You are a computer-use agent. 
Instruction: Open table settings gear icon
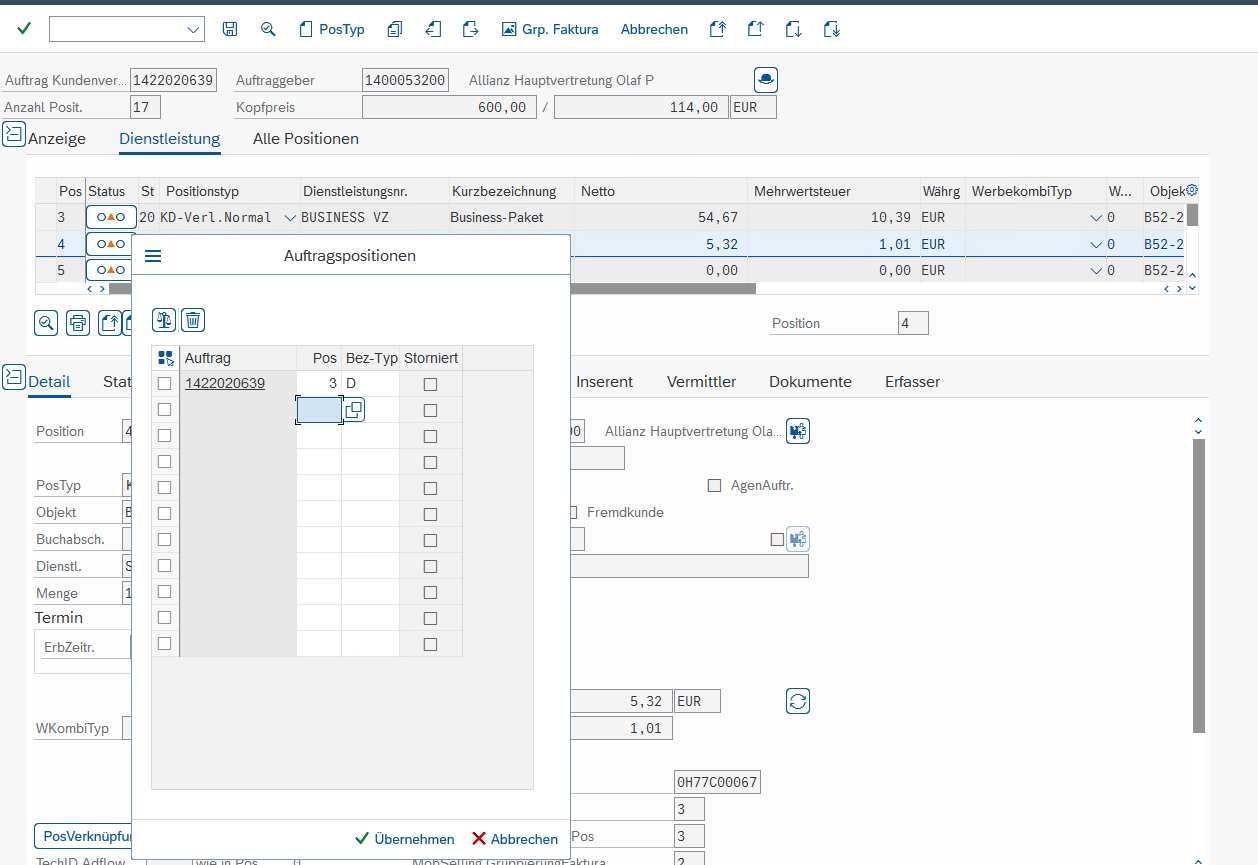coord(1191,190)
